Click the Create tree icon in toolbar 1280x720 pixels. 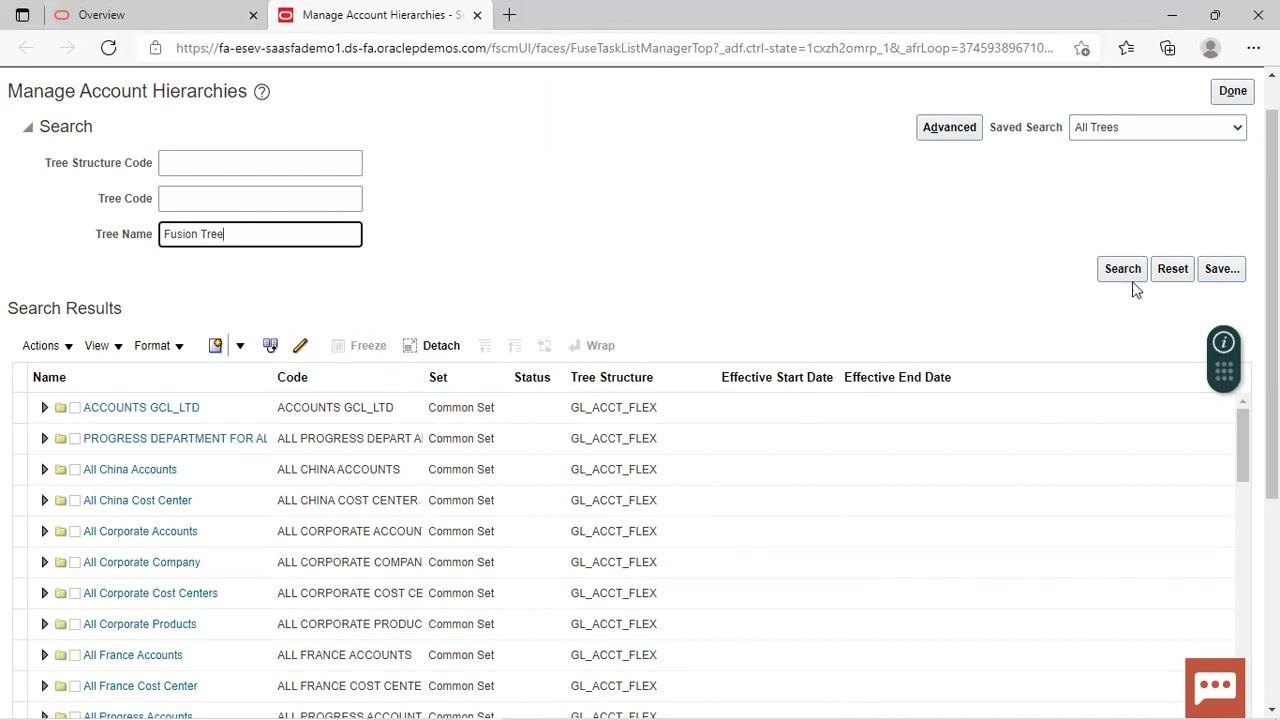pyautogui.click(x=215, y=345)
